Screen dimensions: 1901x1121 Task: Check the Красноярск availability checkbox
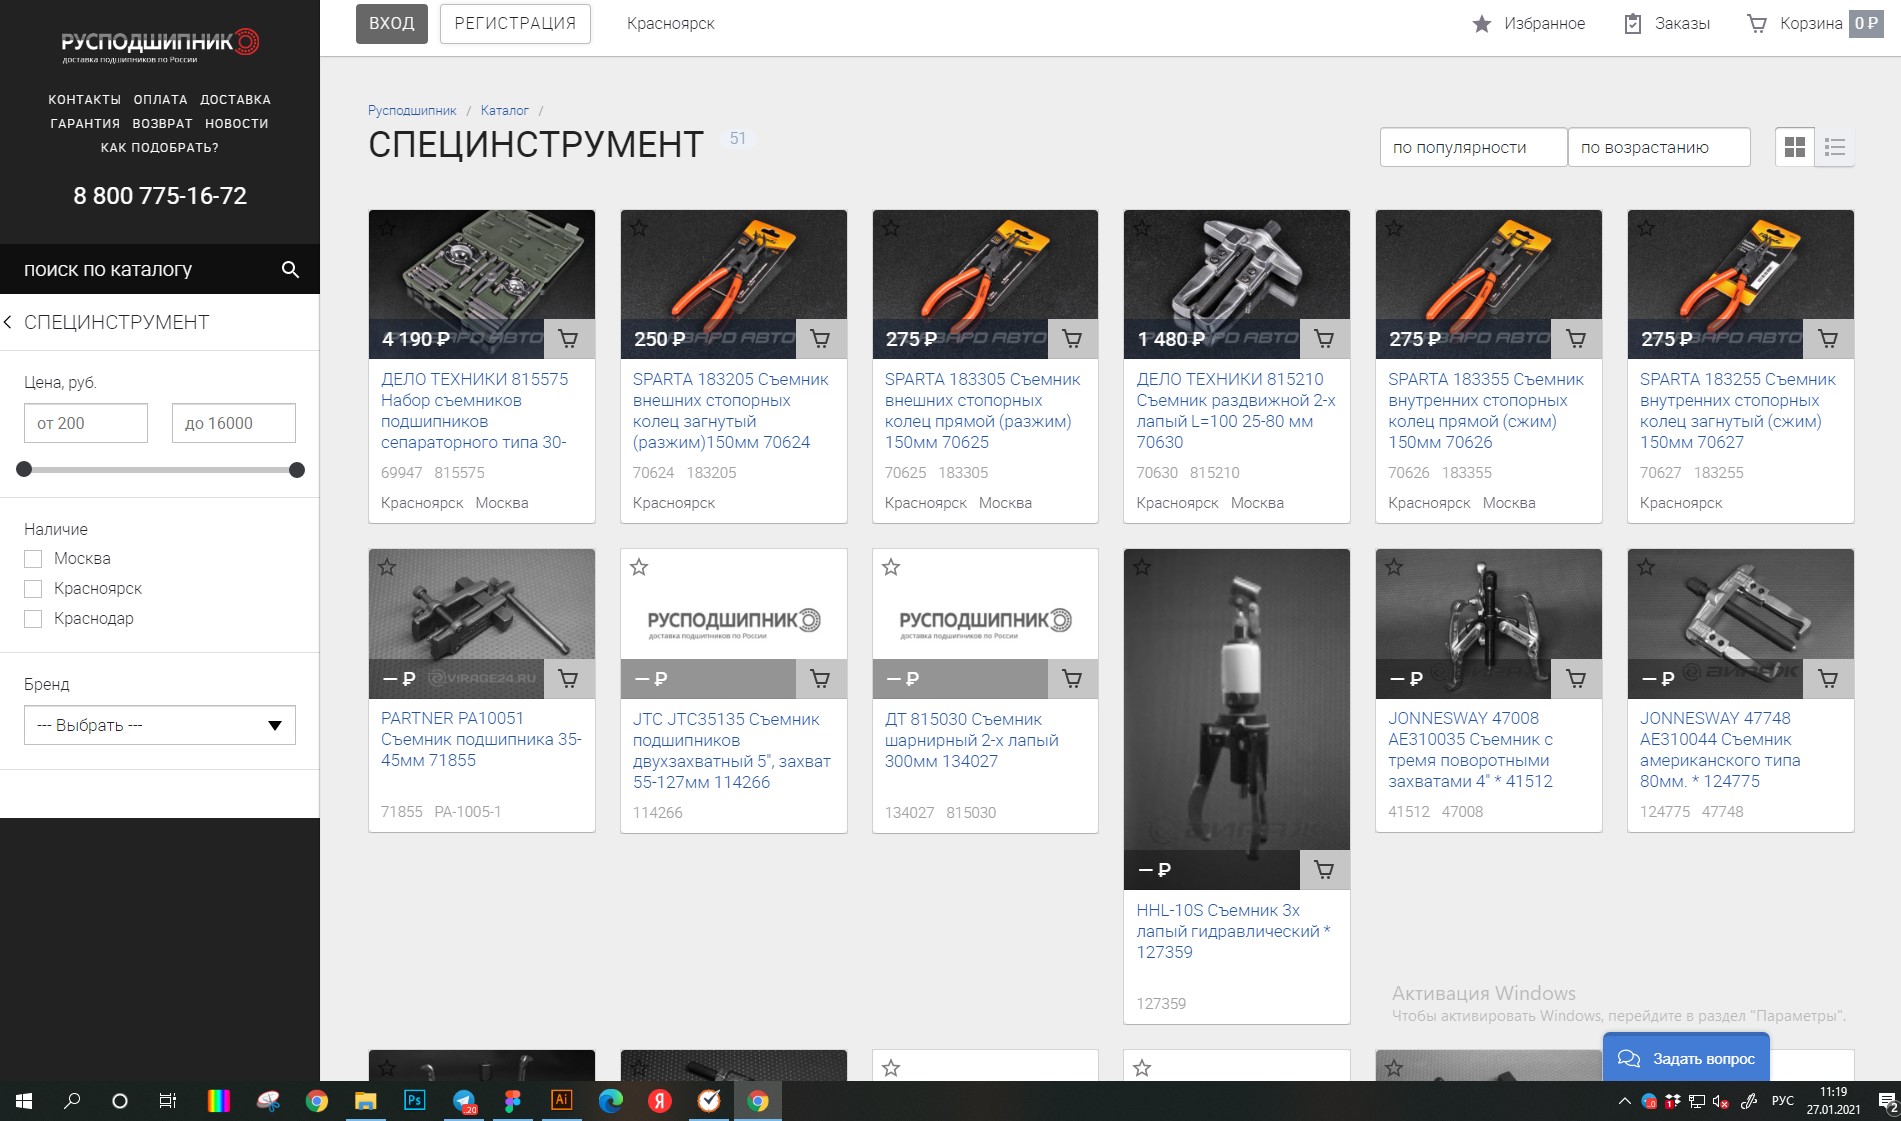[33, 589]
